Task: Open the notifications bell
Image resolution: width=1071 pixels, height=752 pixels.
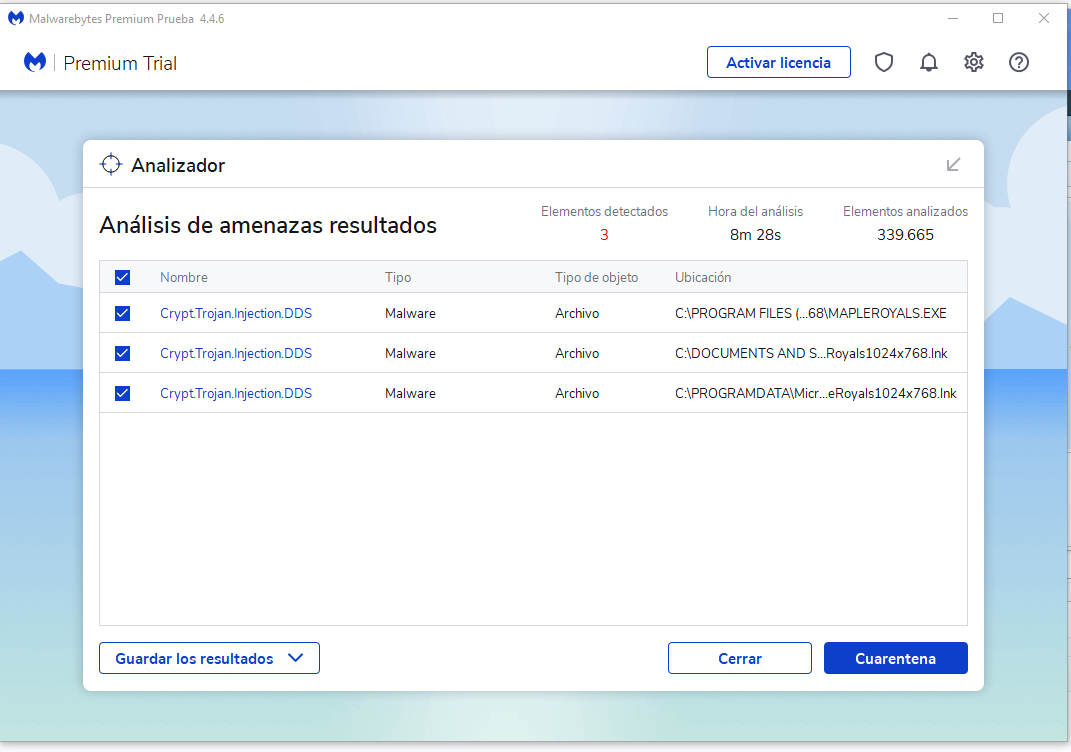Action: point(929,63)
